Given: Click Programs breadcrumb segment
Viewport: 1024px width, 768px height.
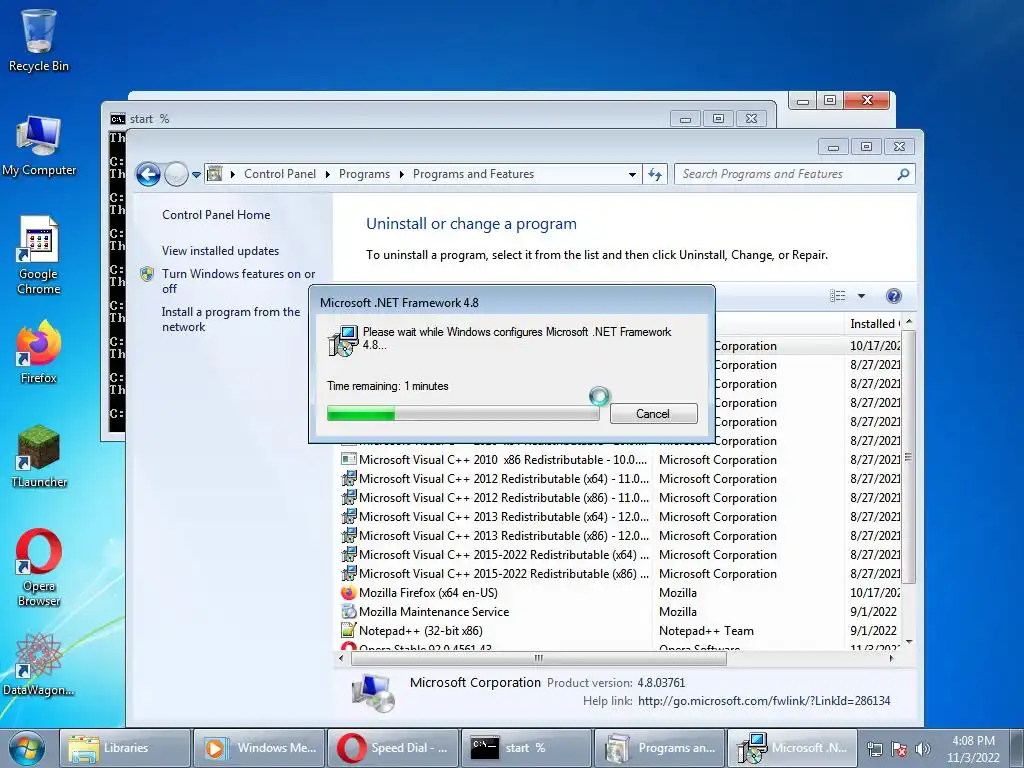Looking at the screenshot, I should tap(364, 174).
